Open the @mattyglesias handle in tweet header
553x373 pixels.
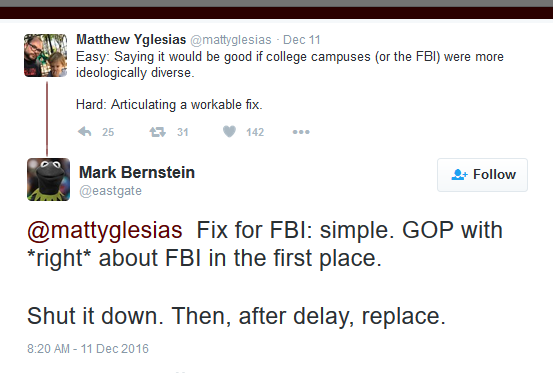point(231,40)
